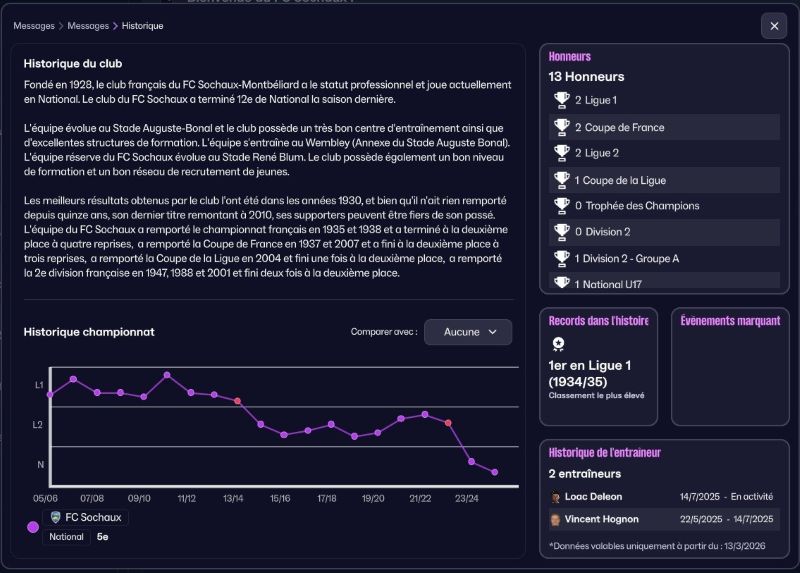Click the record medal icon
Image resolution: width=800 pixels, height=573 pixels.
[x=557, y=344]
